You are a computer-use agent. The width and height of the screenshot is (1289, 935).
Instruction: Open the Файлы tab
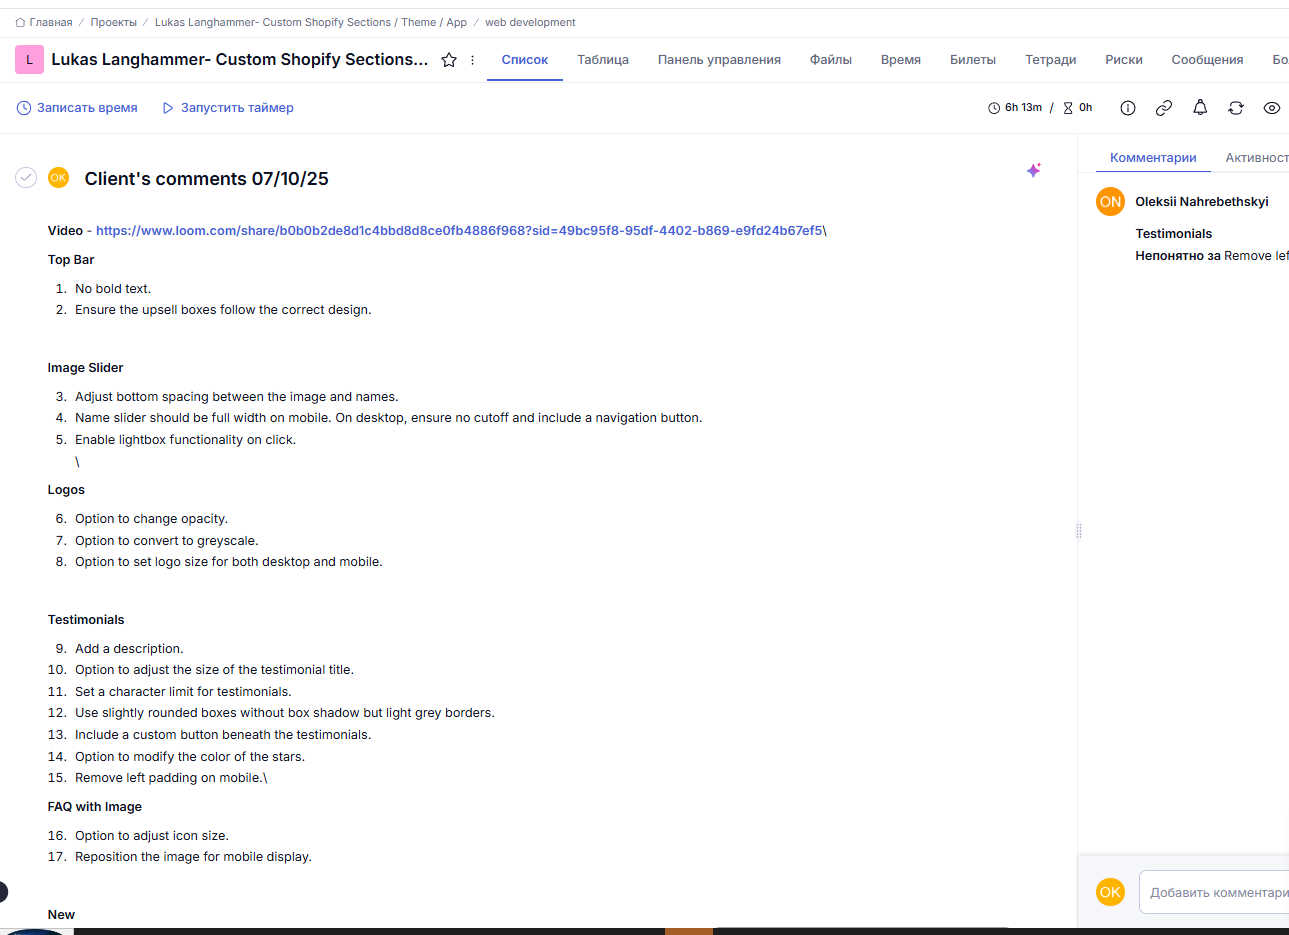click(830, 60)
